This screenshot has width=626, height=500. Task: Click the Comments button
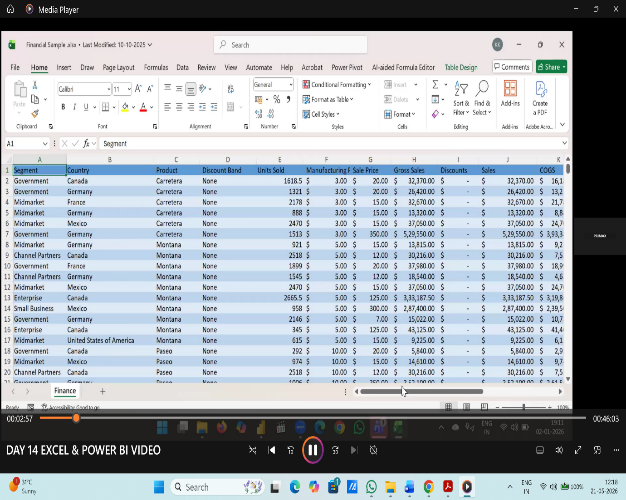(512, 67)
